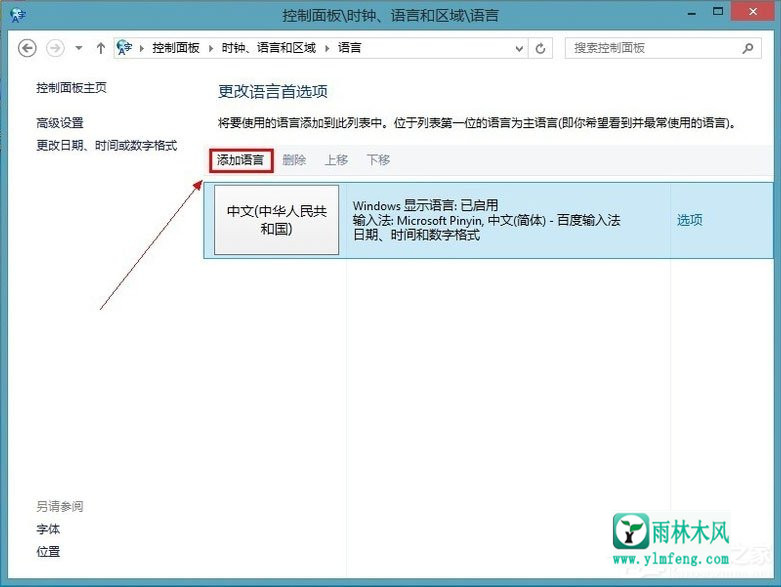The image size is (781, 587).
Task: Open the address bar history dropdown
Action: pos(519,49)
